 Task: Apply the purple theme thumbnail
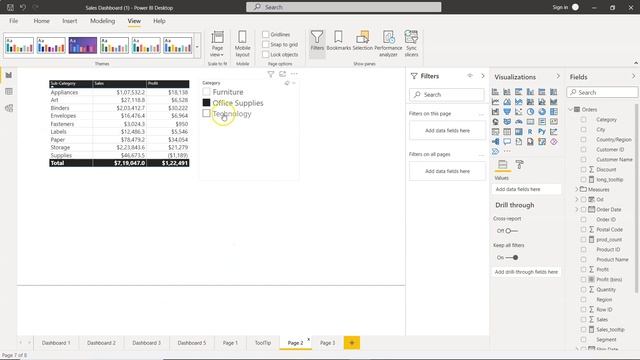tap(83, 45)
